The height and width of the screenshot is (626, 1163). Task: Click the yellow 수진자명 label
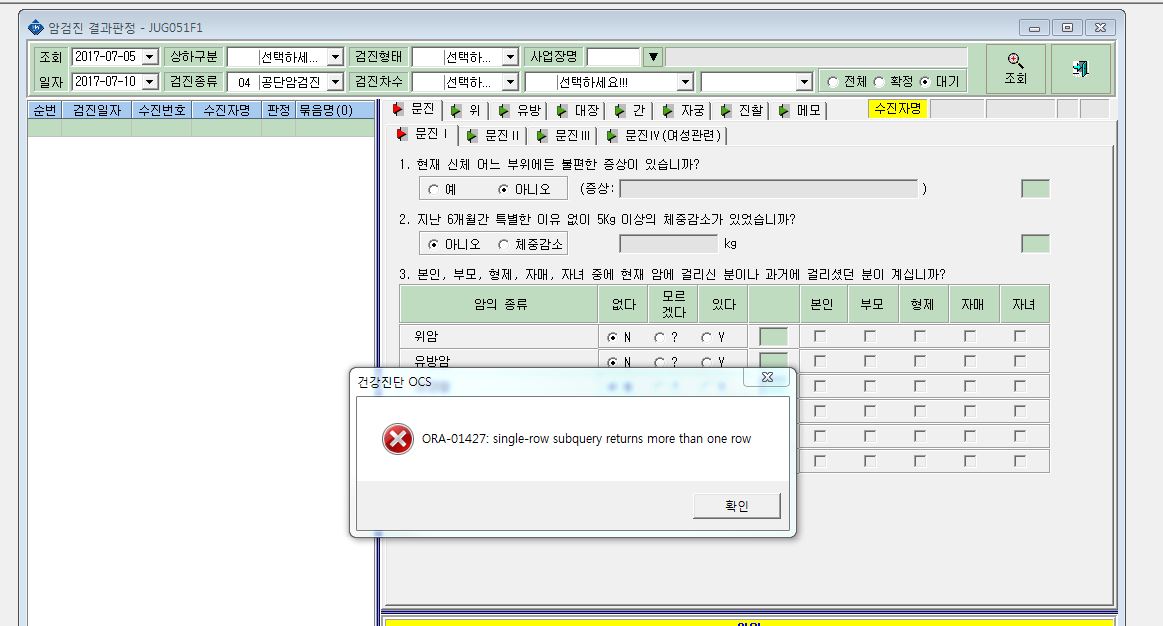[x=897, y=108]
